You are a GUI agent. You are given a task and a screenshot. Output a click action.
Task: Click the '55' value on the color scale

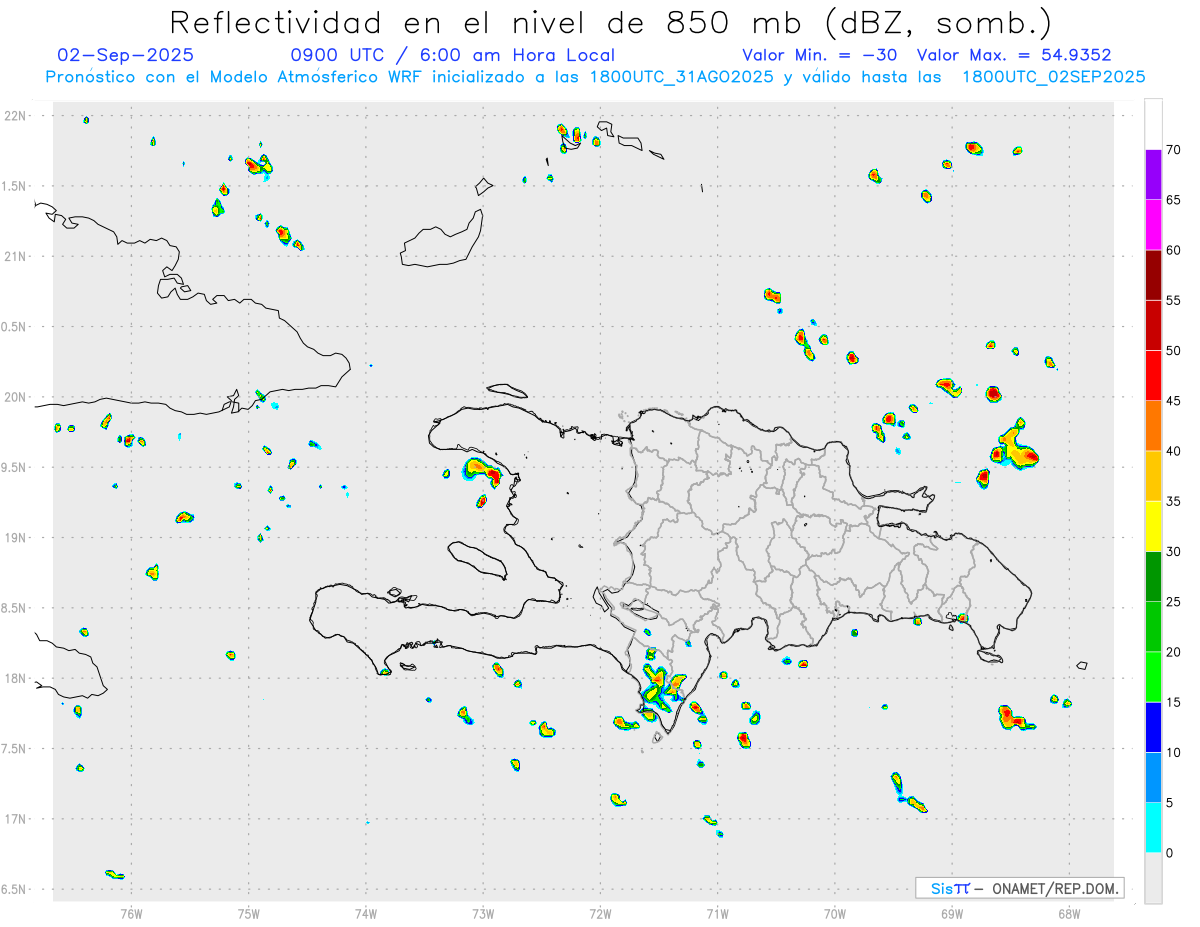click(x=1173, y=300)
